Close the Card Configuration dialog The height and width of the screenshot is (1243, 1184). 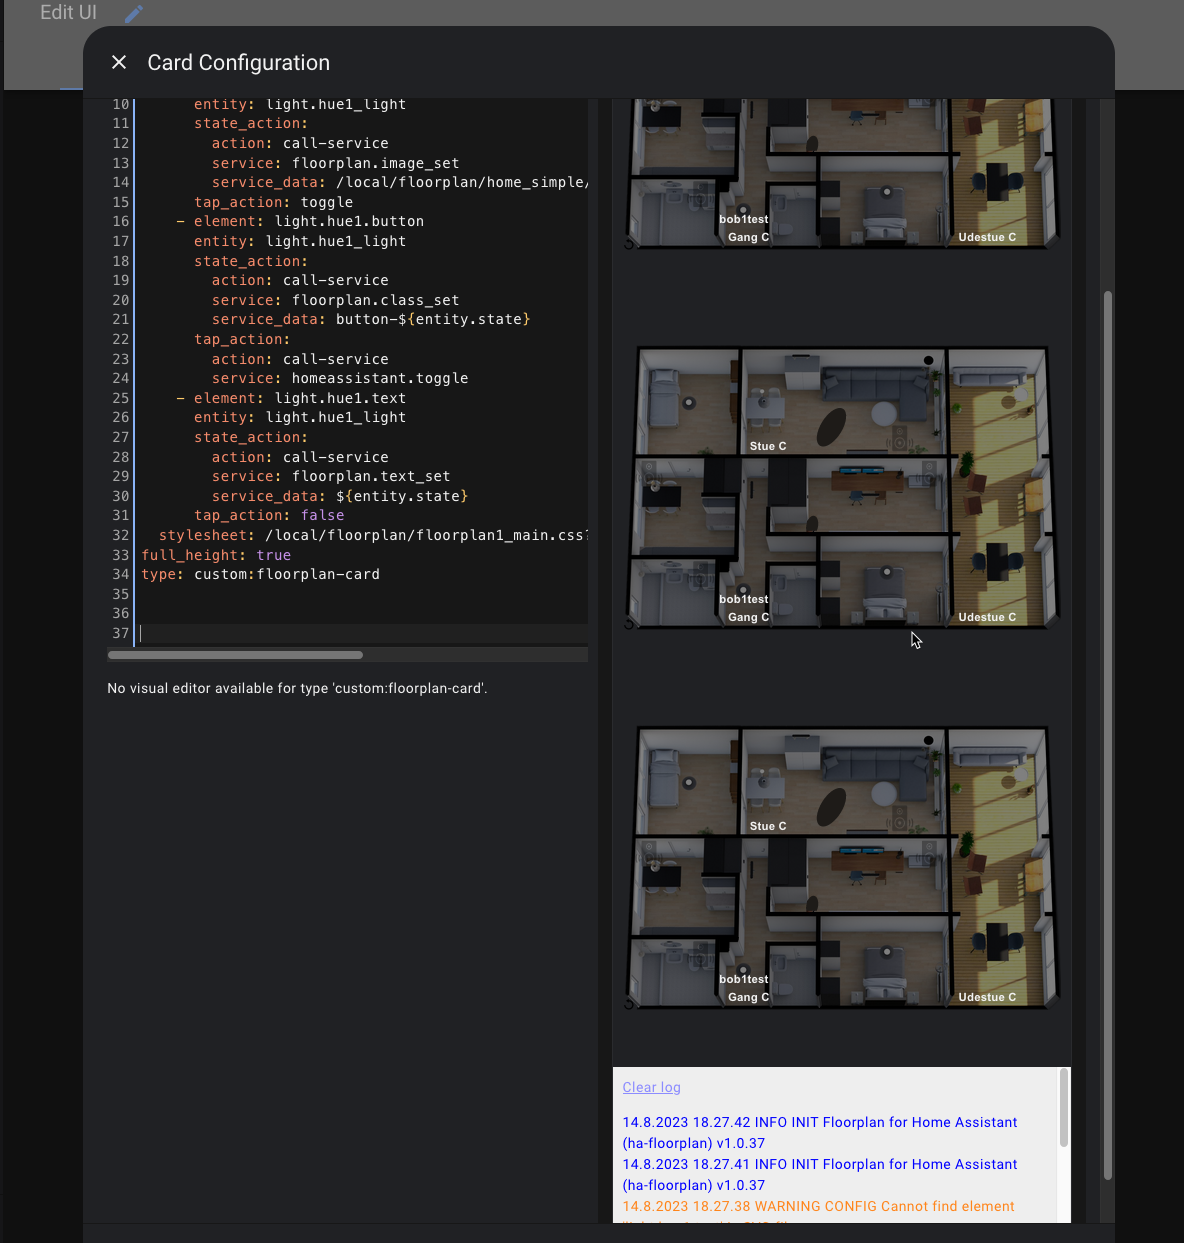[x=119, y=62]
